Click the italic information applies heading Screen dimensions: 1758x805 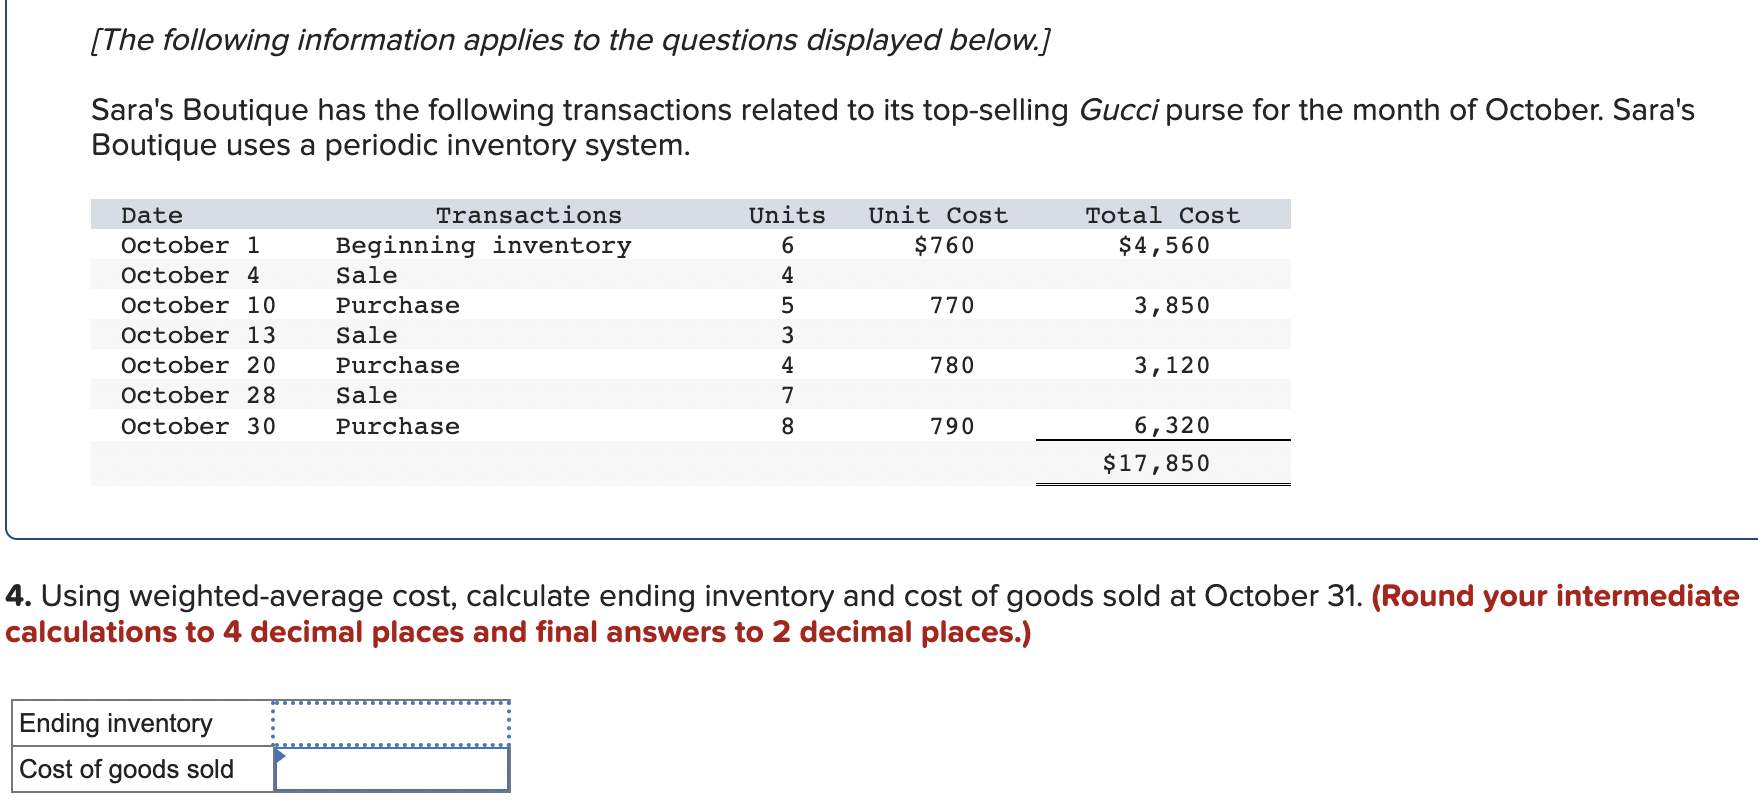(x=571, y=40)
